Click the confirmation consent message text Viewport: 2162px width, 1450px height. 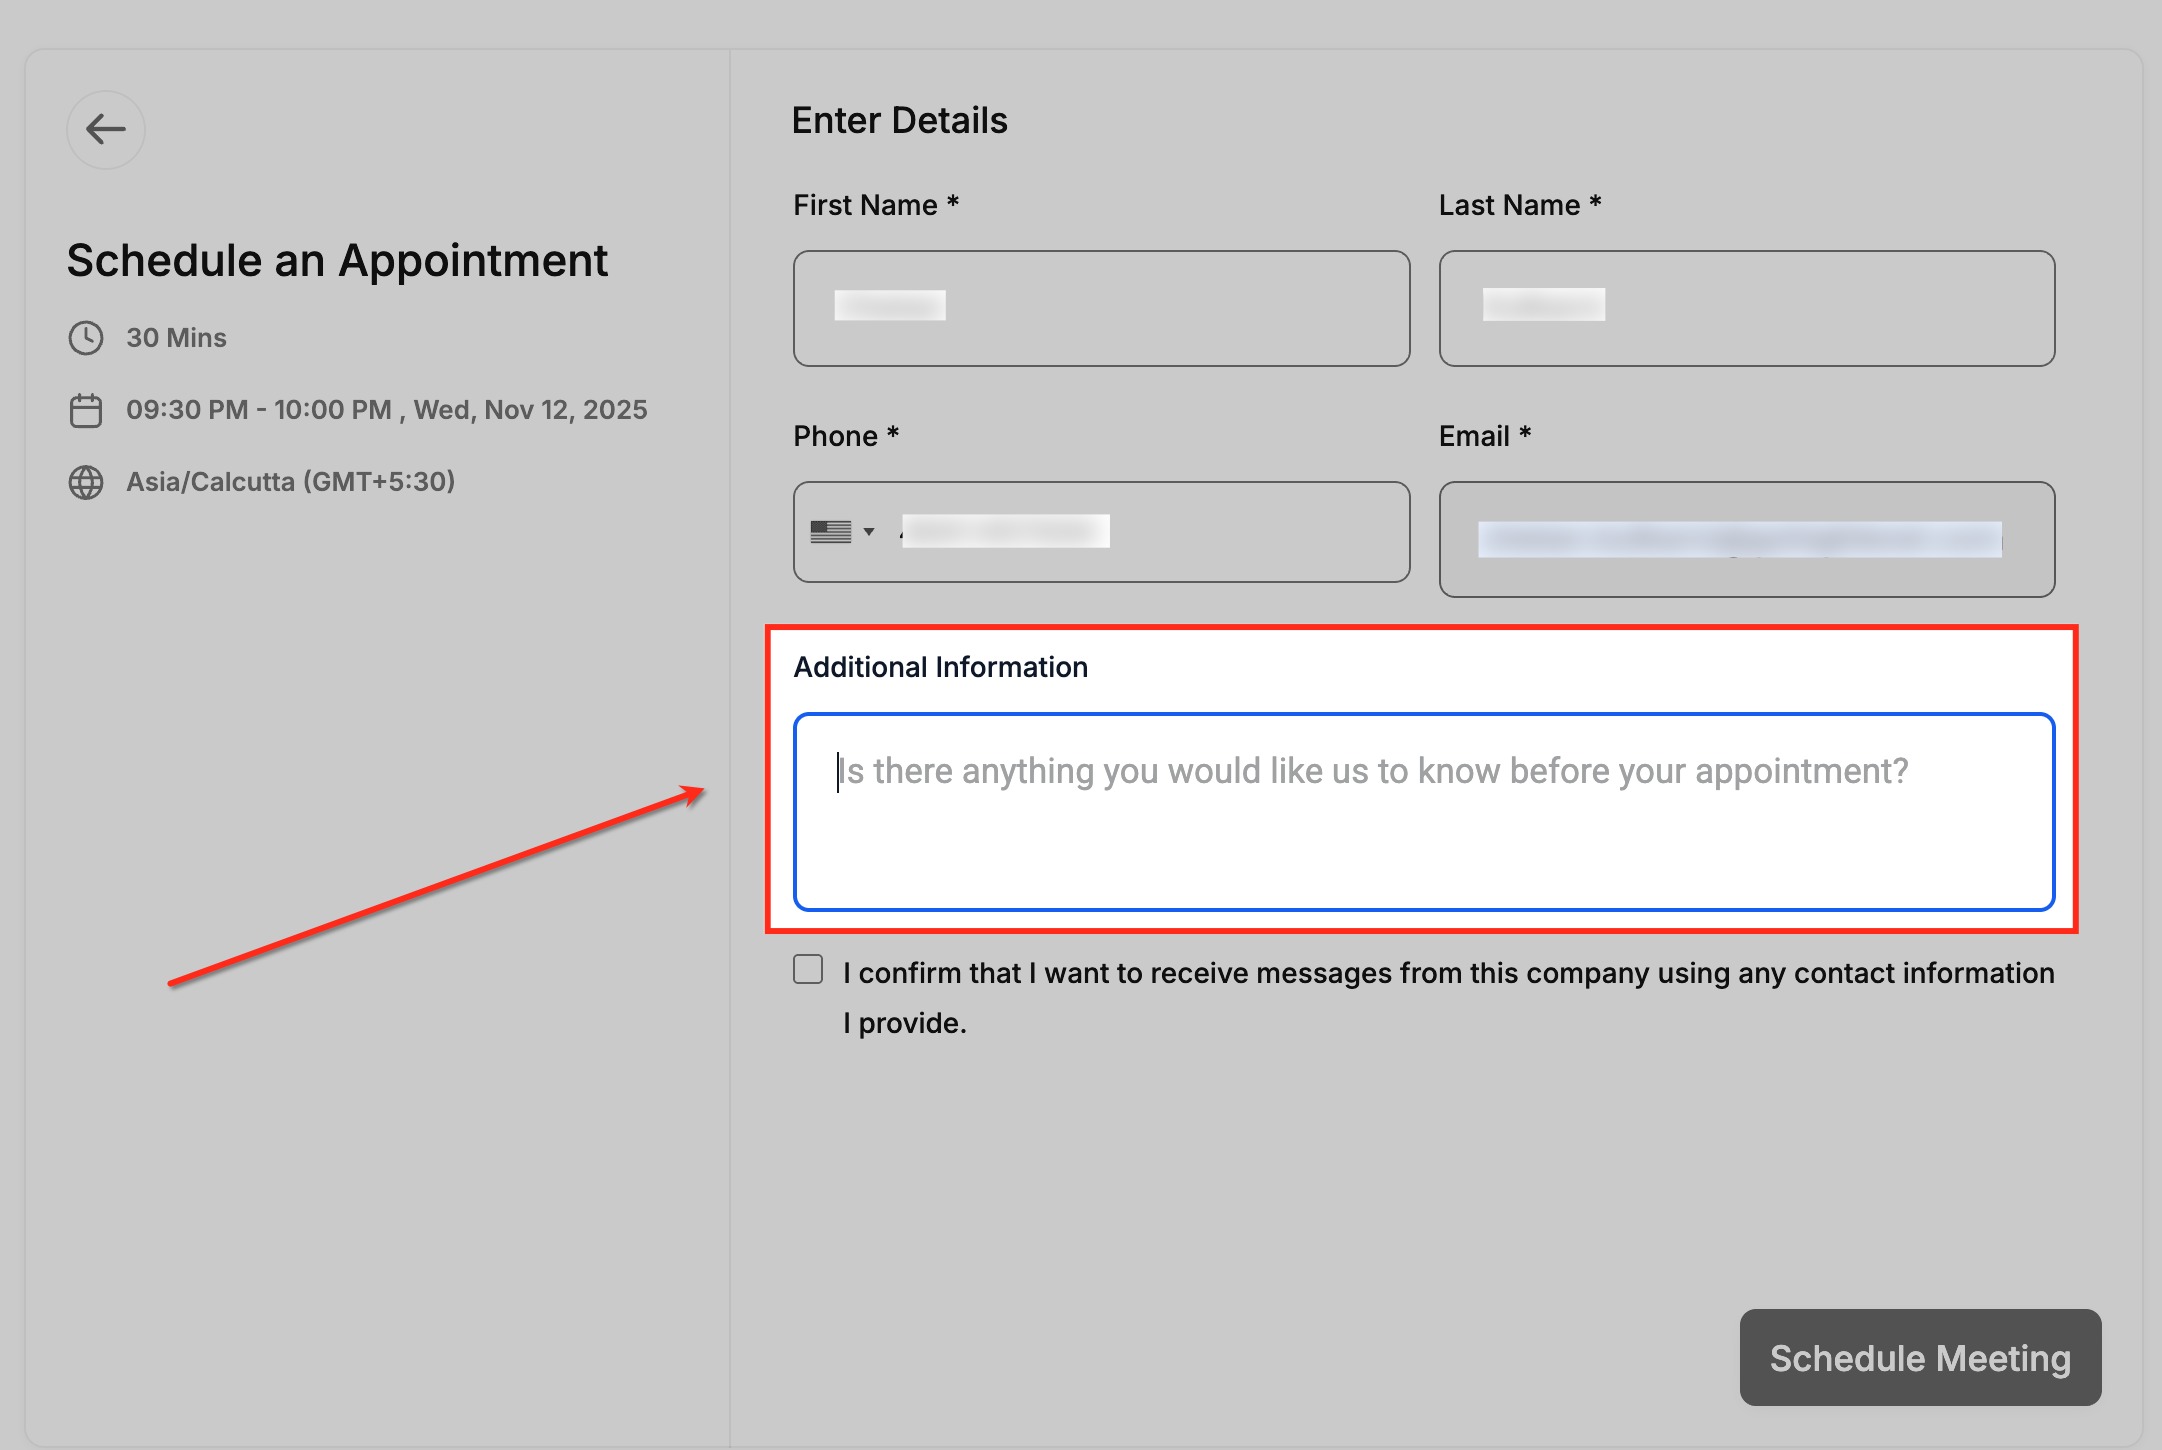click(1447, 974)
